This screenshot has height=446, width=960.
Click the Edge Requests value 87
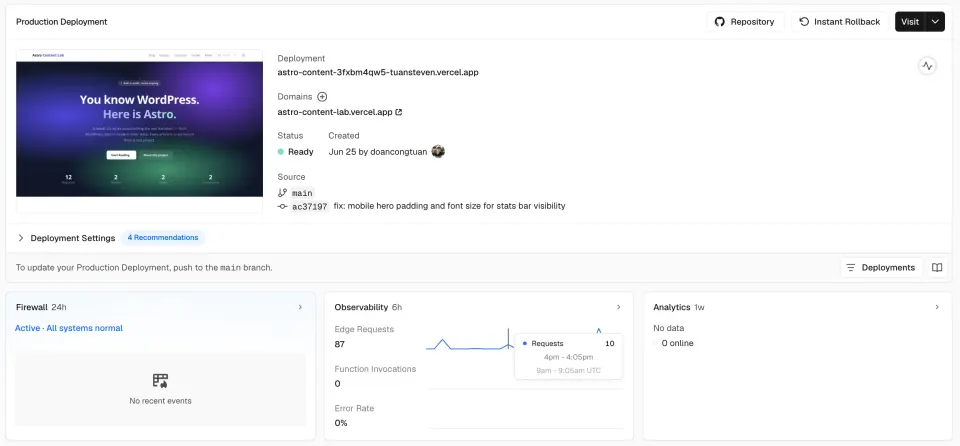click(340, 344)
